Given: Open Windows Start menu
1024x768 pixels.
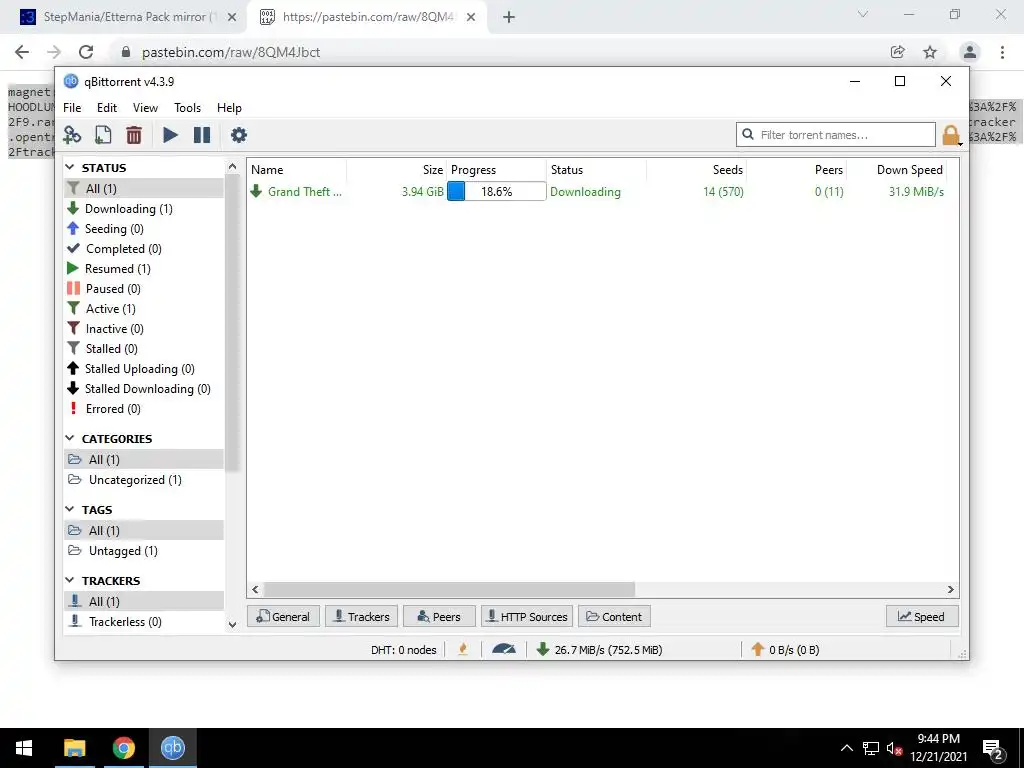Looking at the screenshot, I should 24,748.
